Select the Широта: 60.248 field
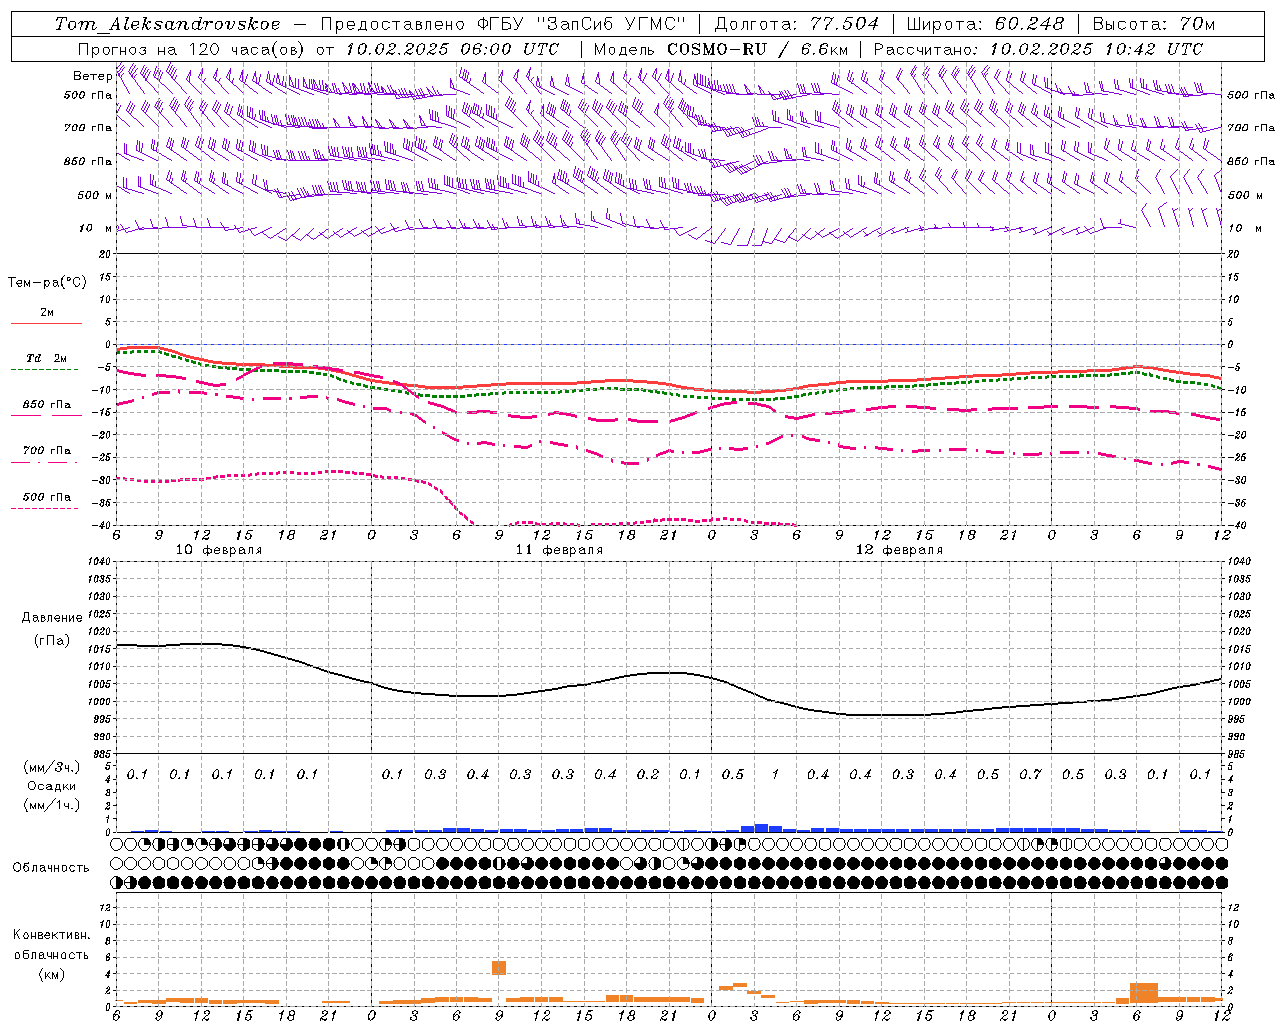Image resolution: width=1280 pixels, height=1024 pixels. pyautogui.click(x=985, y=24)
